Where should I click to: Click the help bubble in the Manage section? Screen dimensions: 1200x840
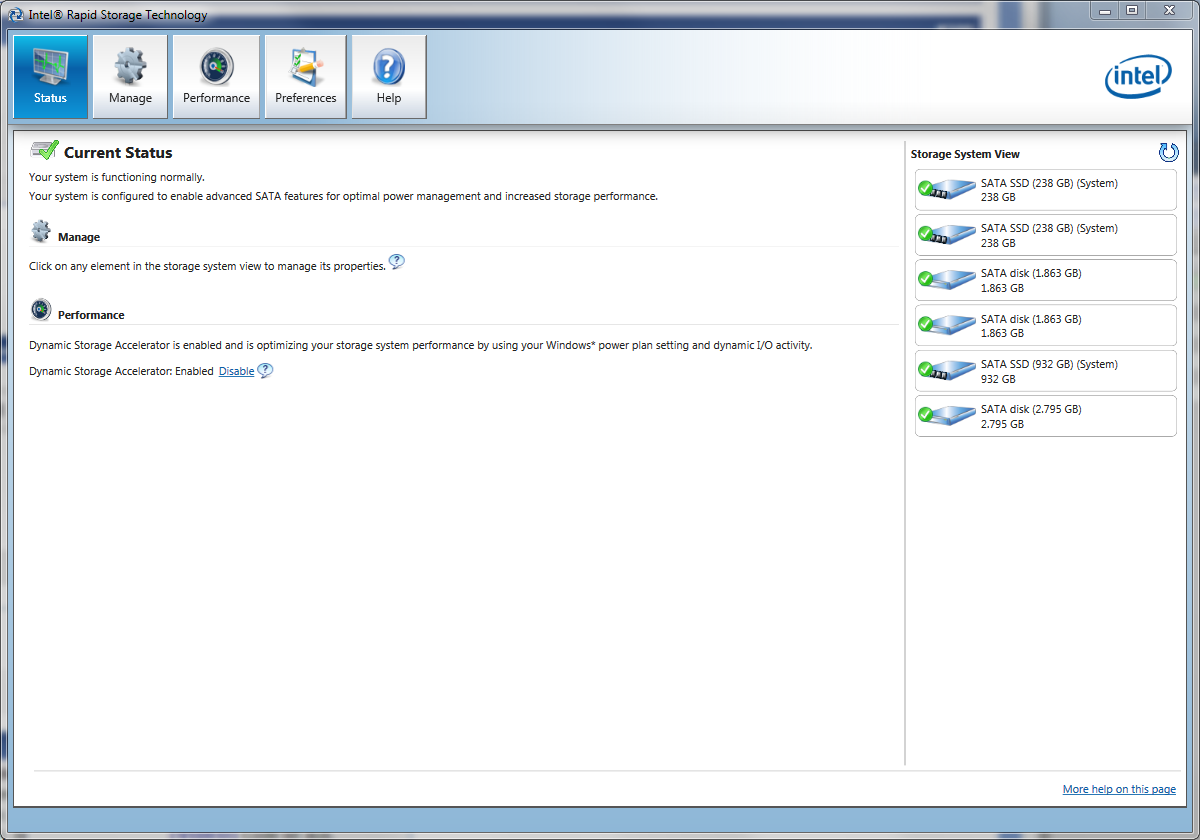(x=397, y=262)
